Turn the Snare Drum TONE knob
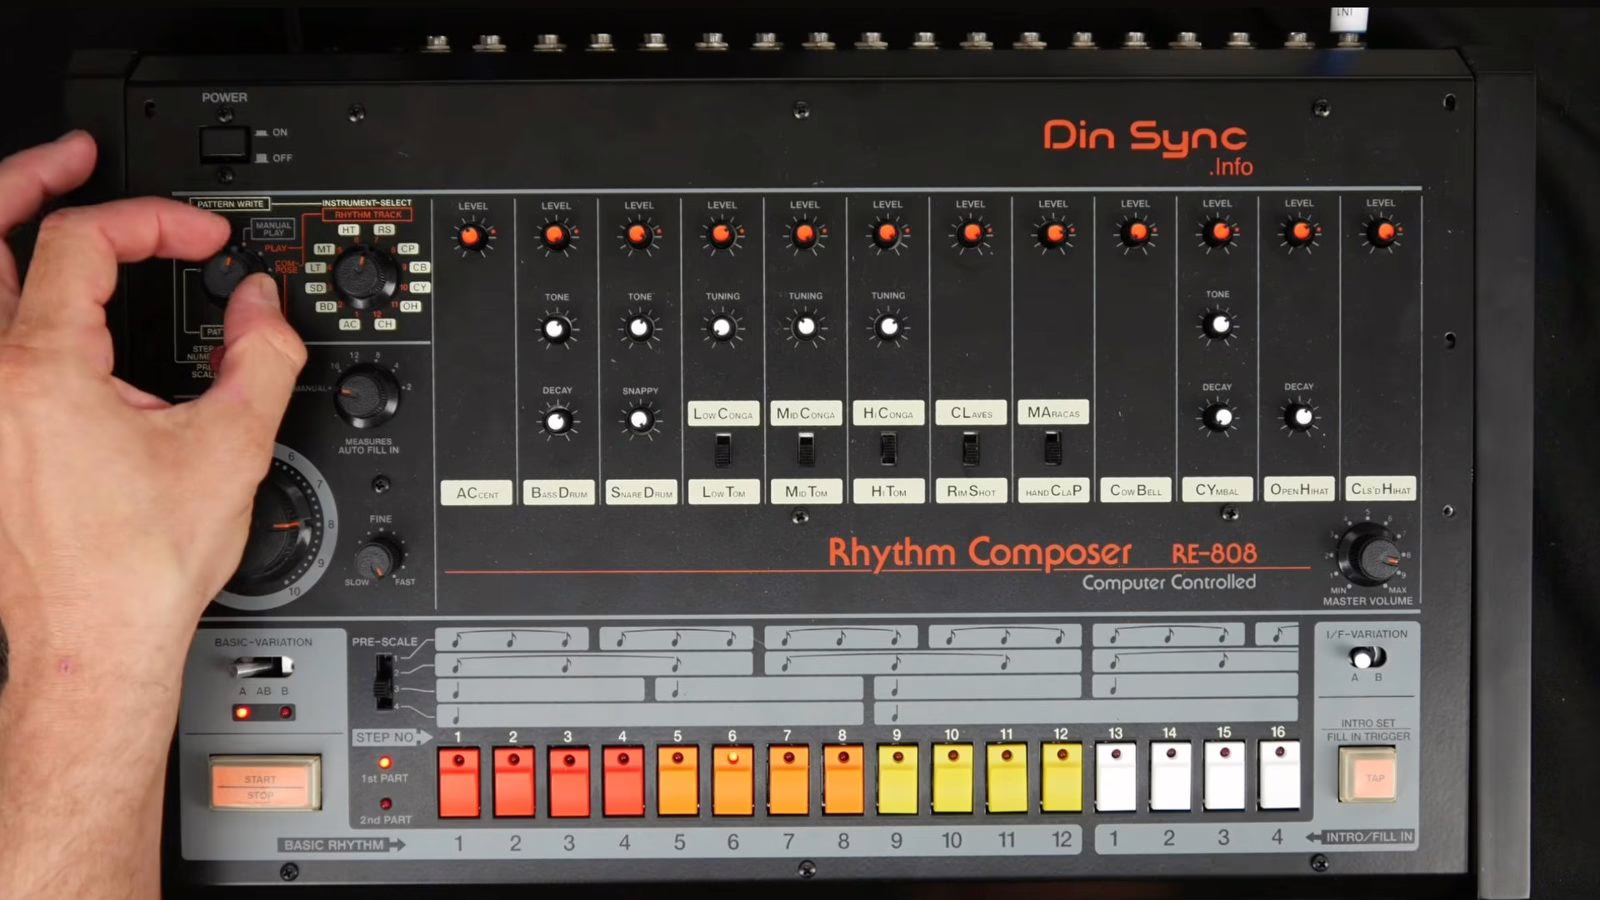This screenshot has width=1600, height=900. tap(640, 328)
